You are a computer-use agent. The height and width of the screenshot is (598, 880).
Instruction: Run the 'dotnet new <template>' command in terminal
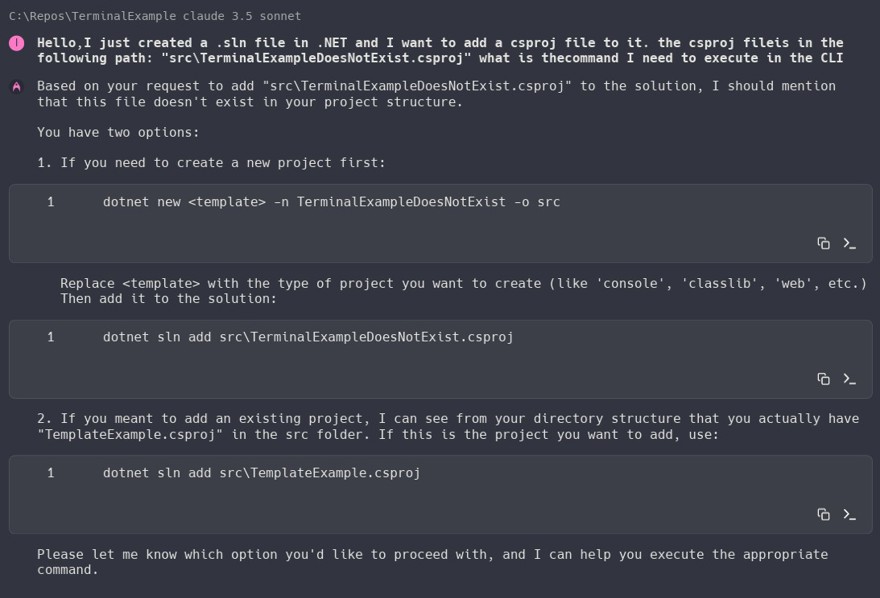pyautogui.click(x=850, y=243)
